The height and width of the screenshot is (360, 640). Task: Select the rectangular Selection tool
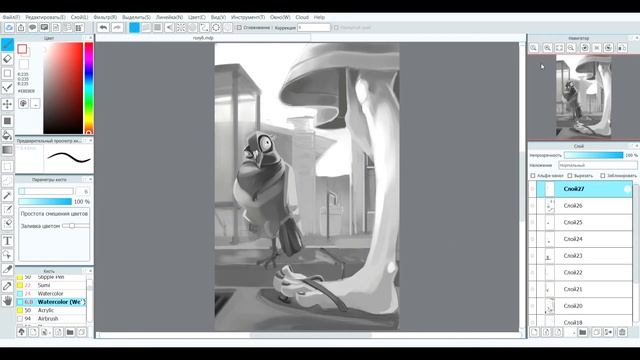coord(7,166)
